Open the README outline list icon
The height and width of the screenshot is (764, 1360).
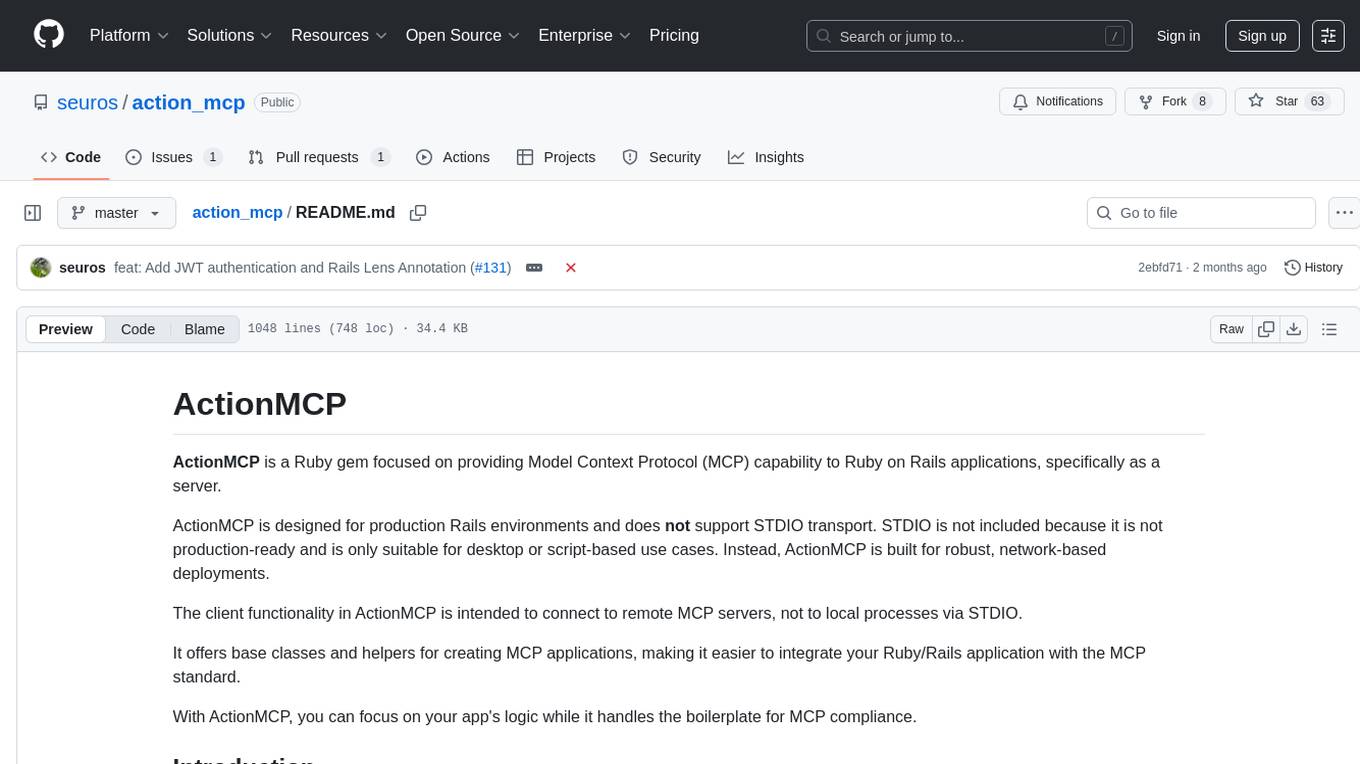coord(1329,329)
